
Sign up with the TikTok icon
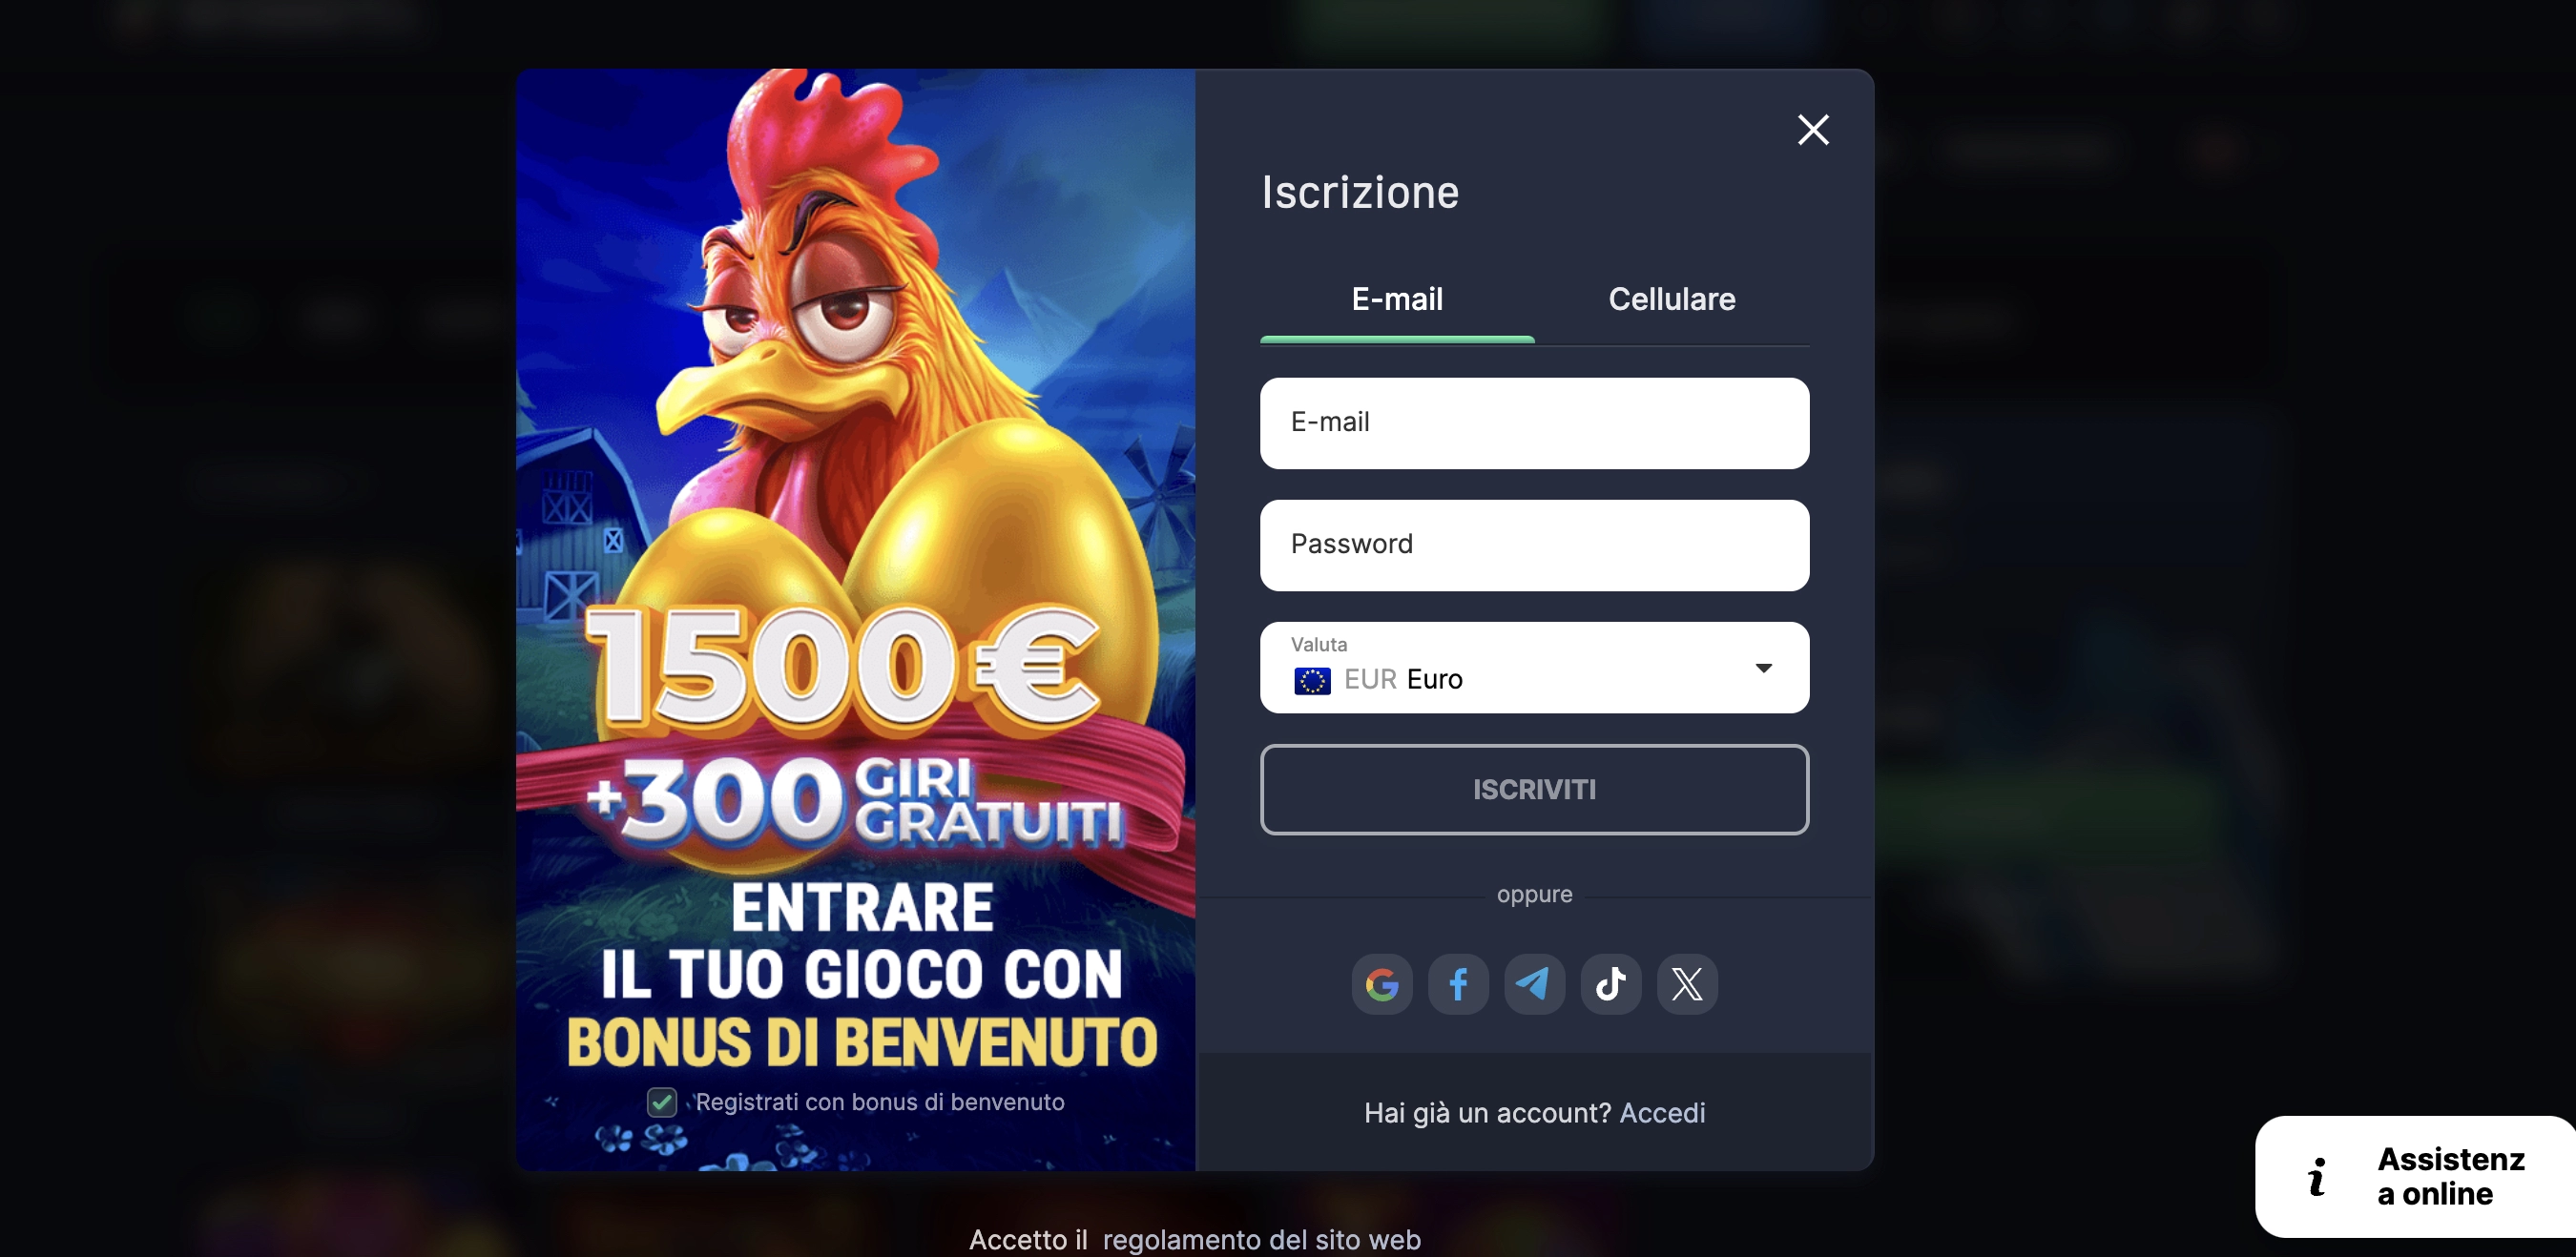pos(1610,984)
